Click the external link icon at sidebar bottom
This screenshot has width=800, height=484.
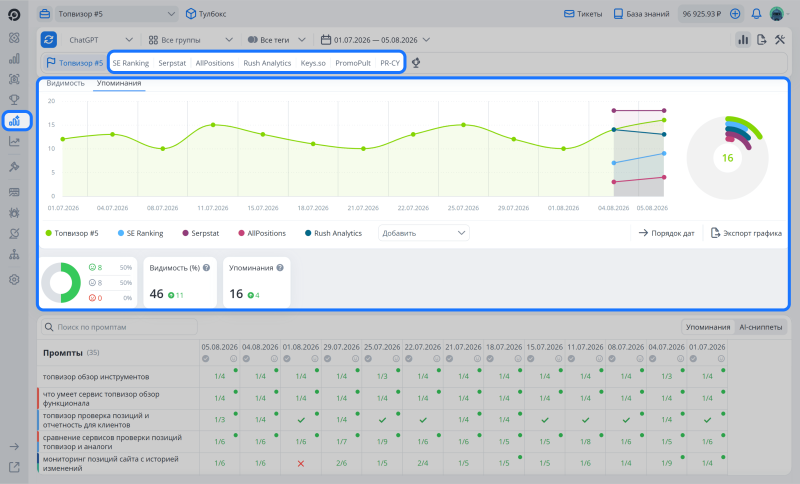(x=14, y=467)
